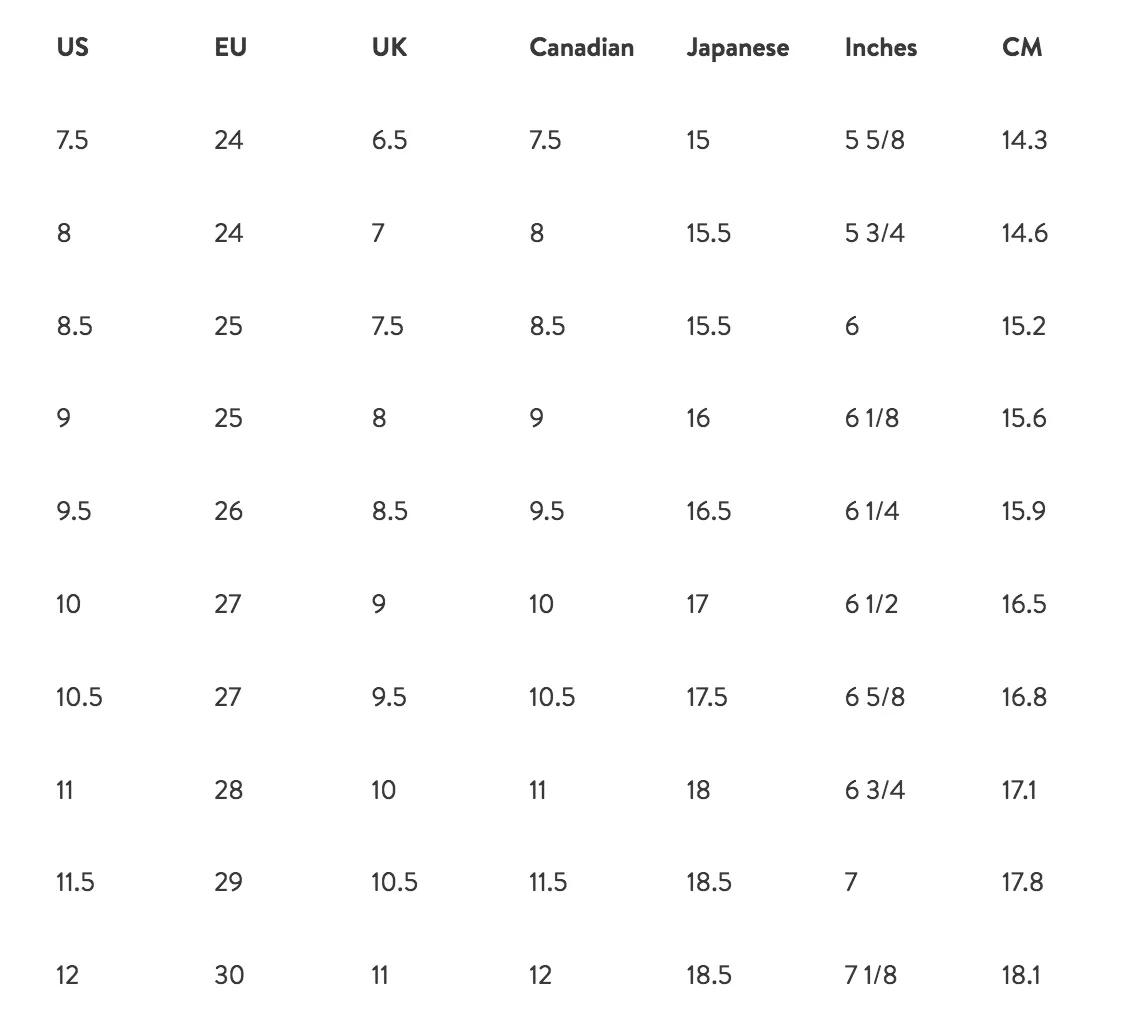Screen dimensions: 1142x1030
Task: Select the 5 5/8 inches cell
Action: click(x=874, y=140)
